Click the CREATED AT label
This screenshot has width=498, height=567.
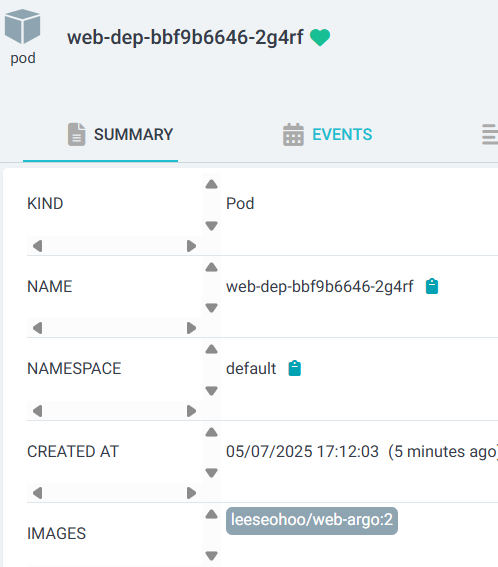pyautogui.click(x=73, y=452)
